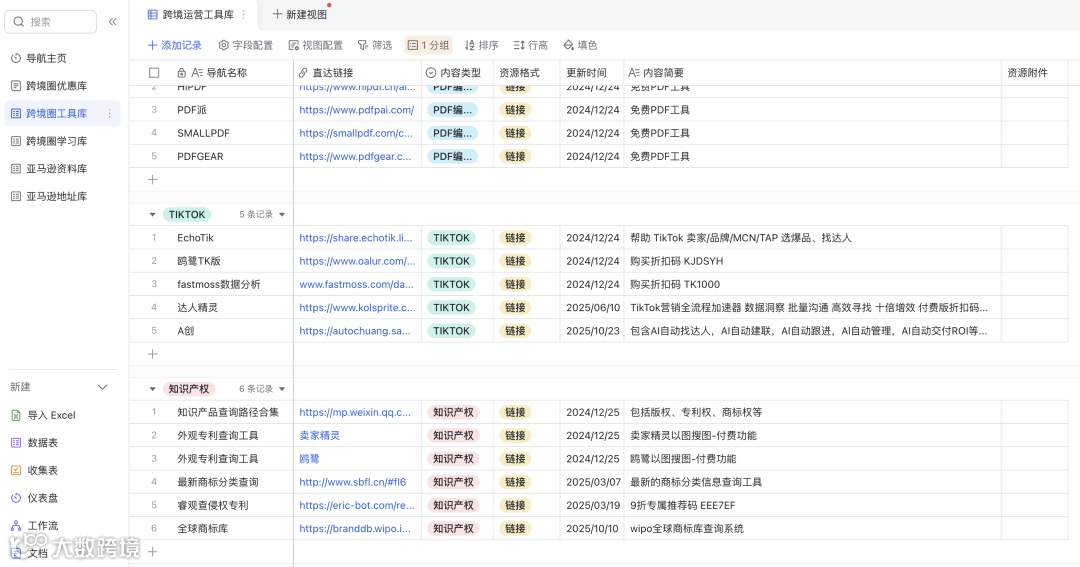Click the TIKTOK tag in 鸥鹭TK版 row
Viewport: 1080px width, 567px height.
tap(451, 262)
